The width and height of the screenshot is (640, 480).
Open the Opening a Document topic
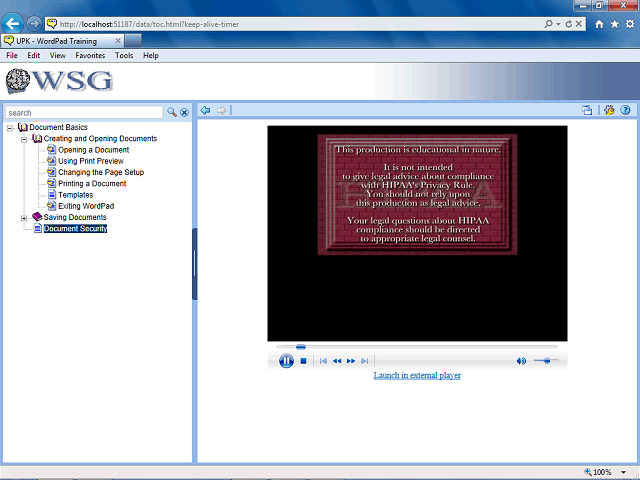93,150
